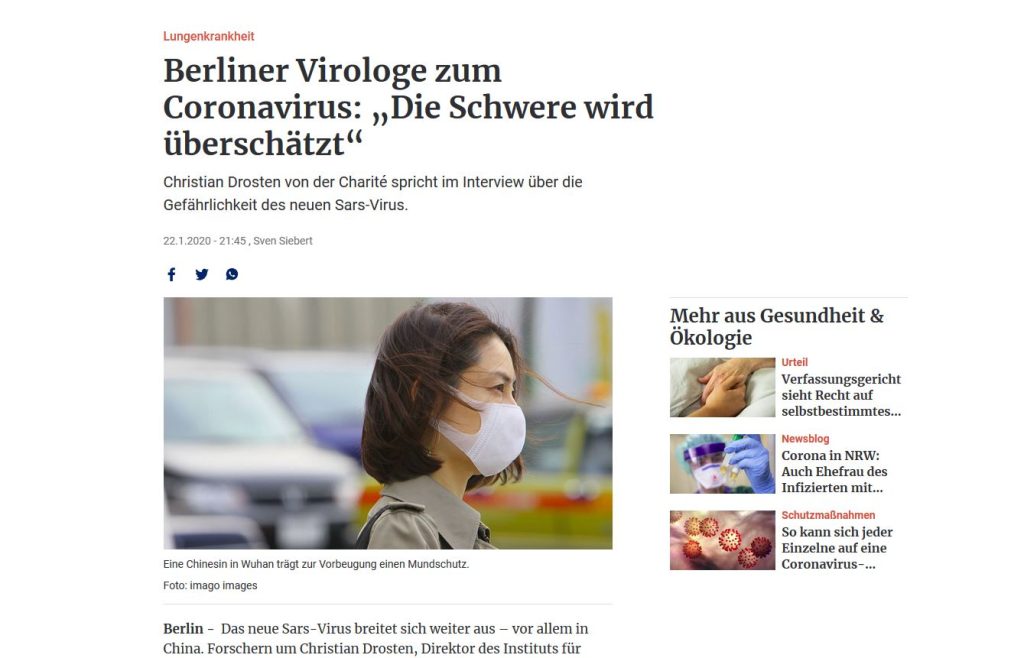Open thumbnail of lab worker with vial
The width and height of the screenshot is (1024, 658).
(722, 463)
